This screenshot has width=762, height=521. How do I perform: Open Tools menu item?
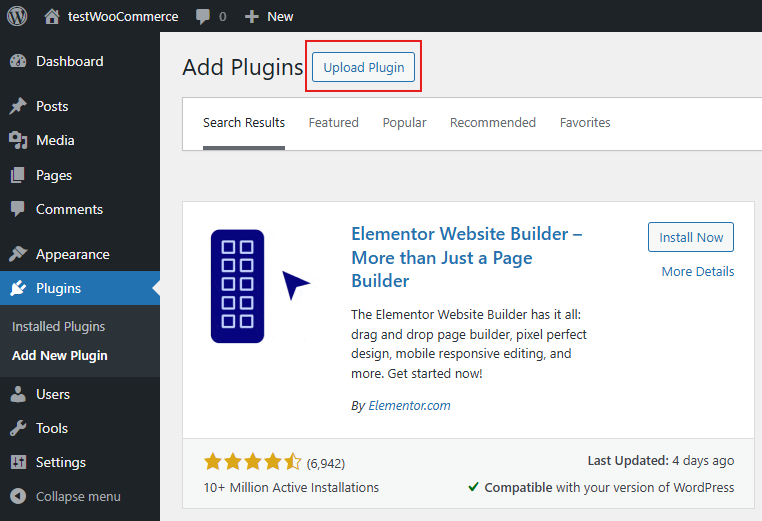coord(80,428)
